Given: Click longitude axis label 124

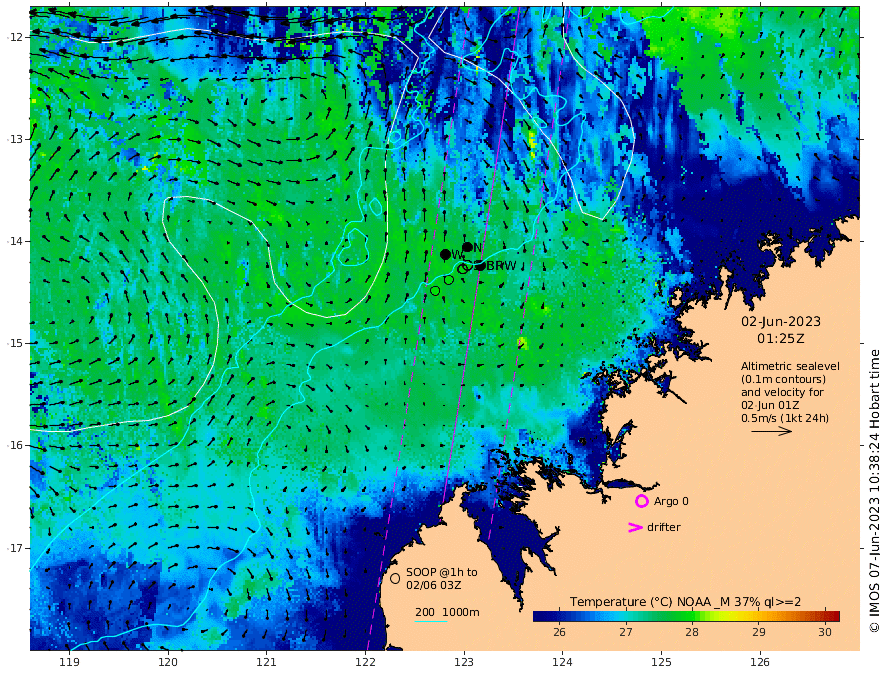Looking at the screenshot, I should point(563,663).
